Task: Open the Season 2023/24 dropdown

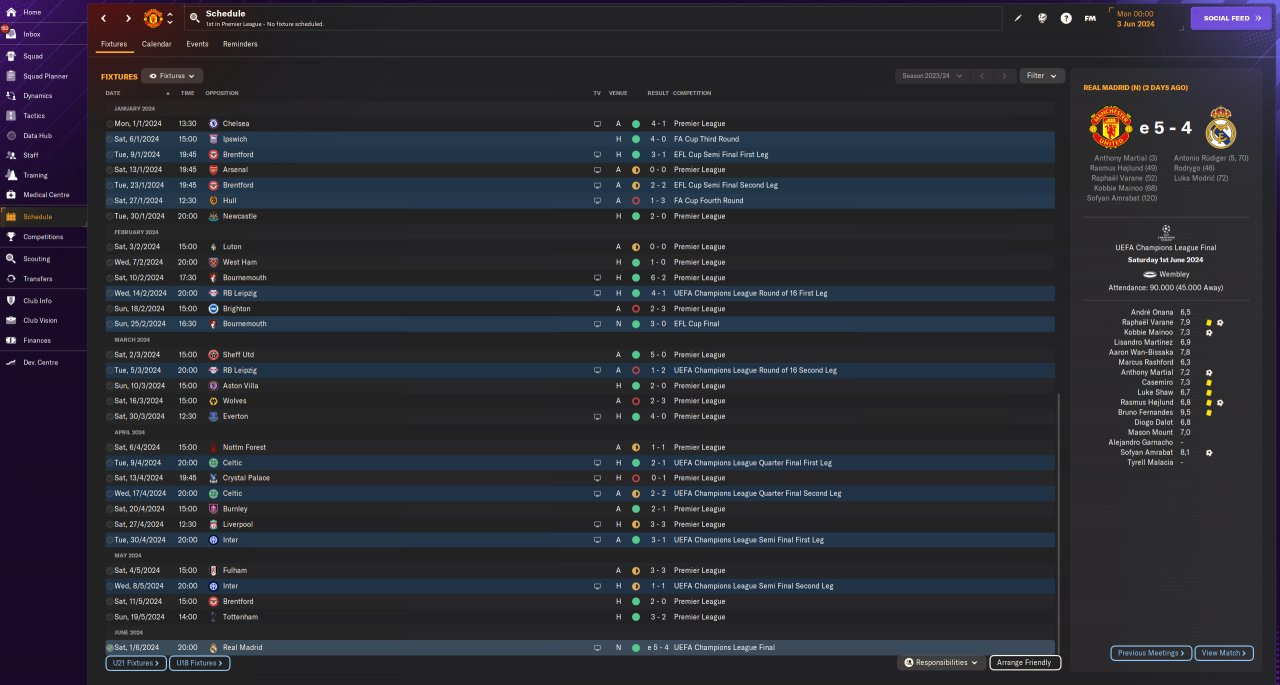Action: click(x=932, y=76)
